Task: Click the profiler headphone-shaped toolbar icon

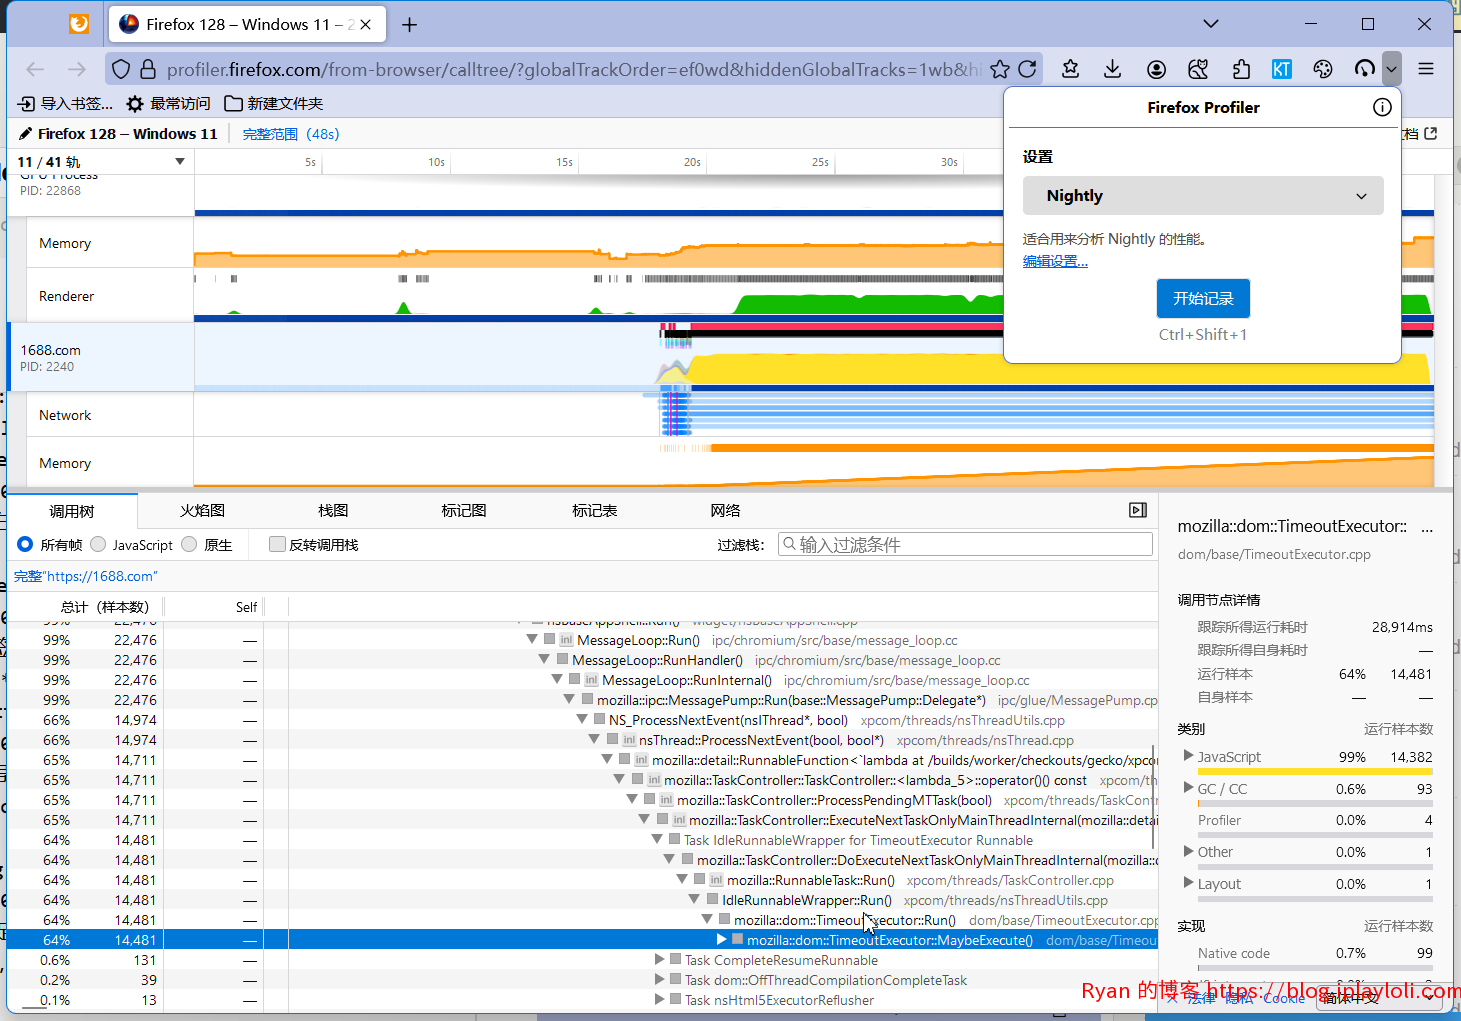Action: (1365, 69)
